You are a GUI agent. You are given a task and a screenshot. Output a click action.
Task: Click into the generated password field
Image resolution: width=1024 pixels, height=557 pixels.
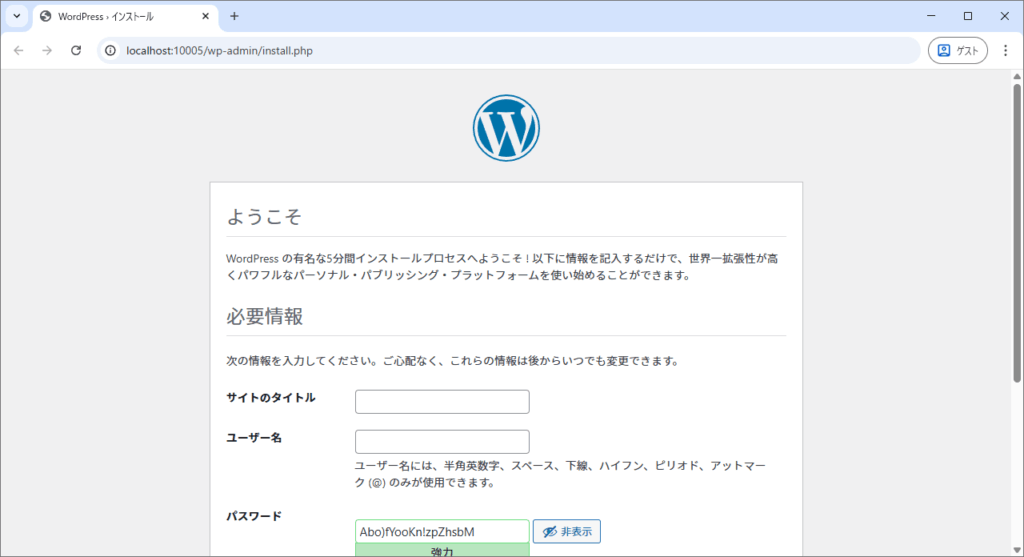[x=442, y=531]
